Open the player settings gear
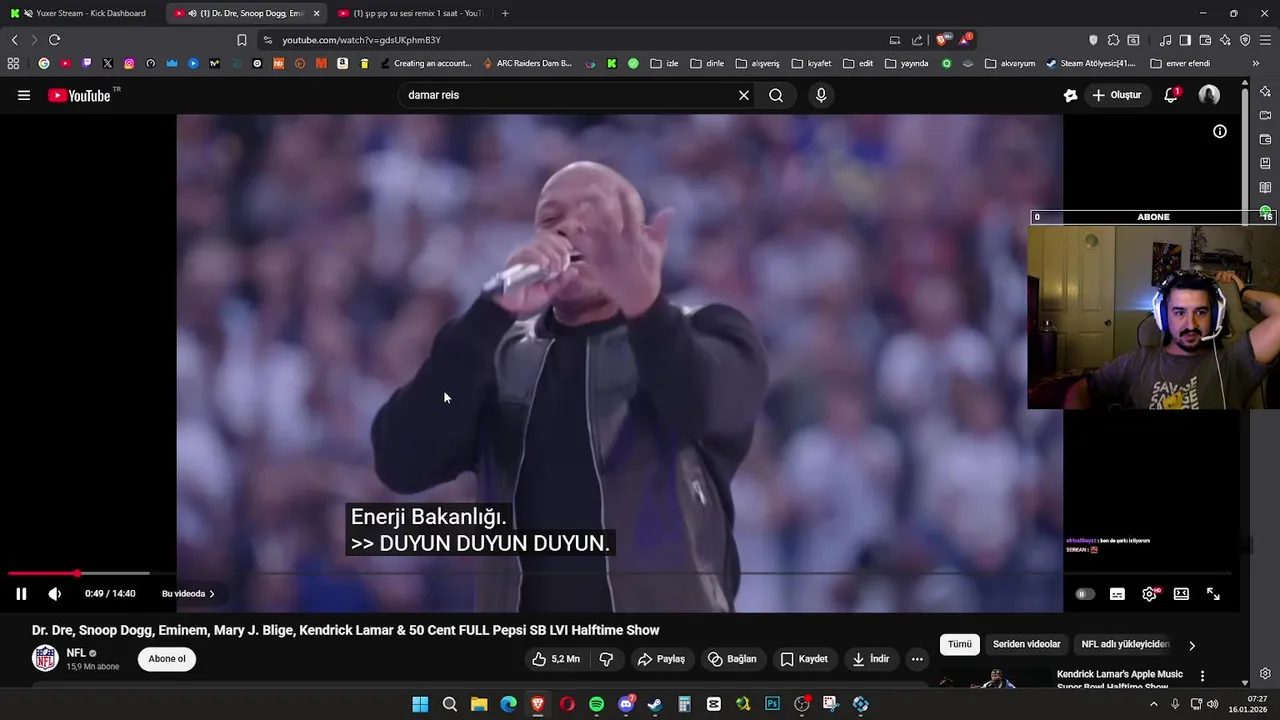The width and height of the screenshot is (1280, 720). click(1150, 594)
